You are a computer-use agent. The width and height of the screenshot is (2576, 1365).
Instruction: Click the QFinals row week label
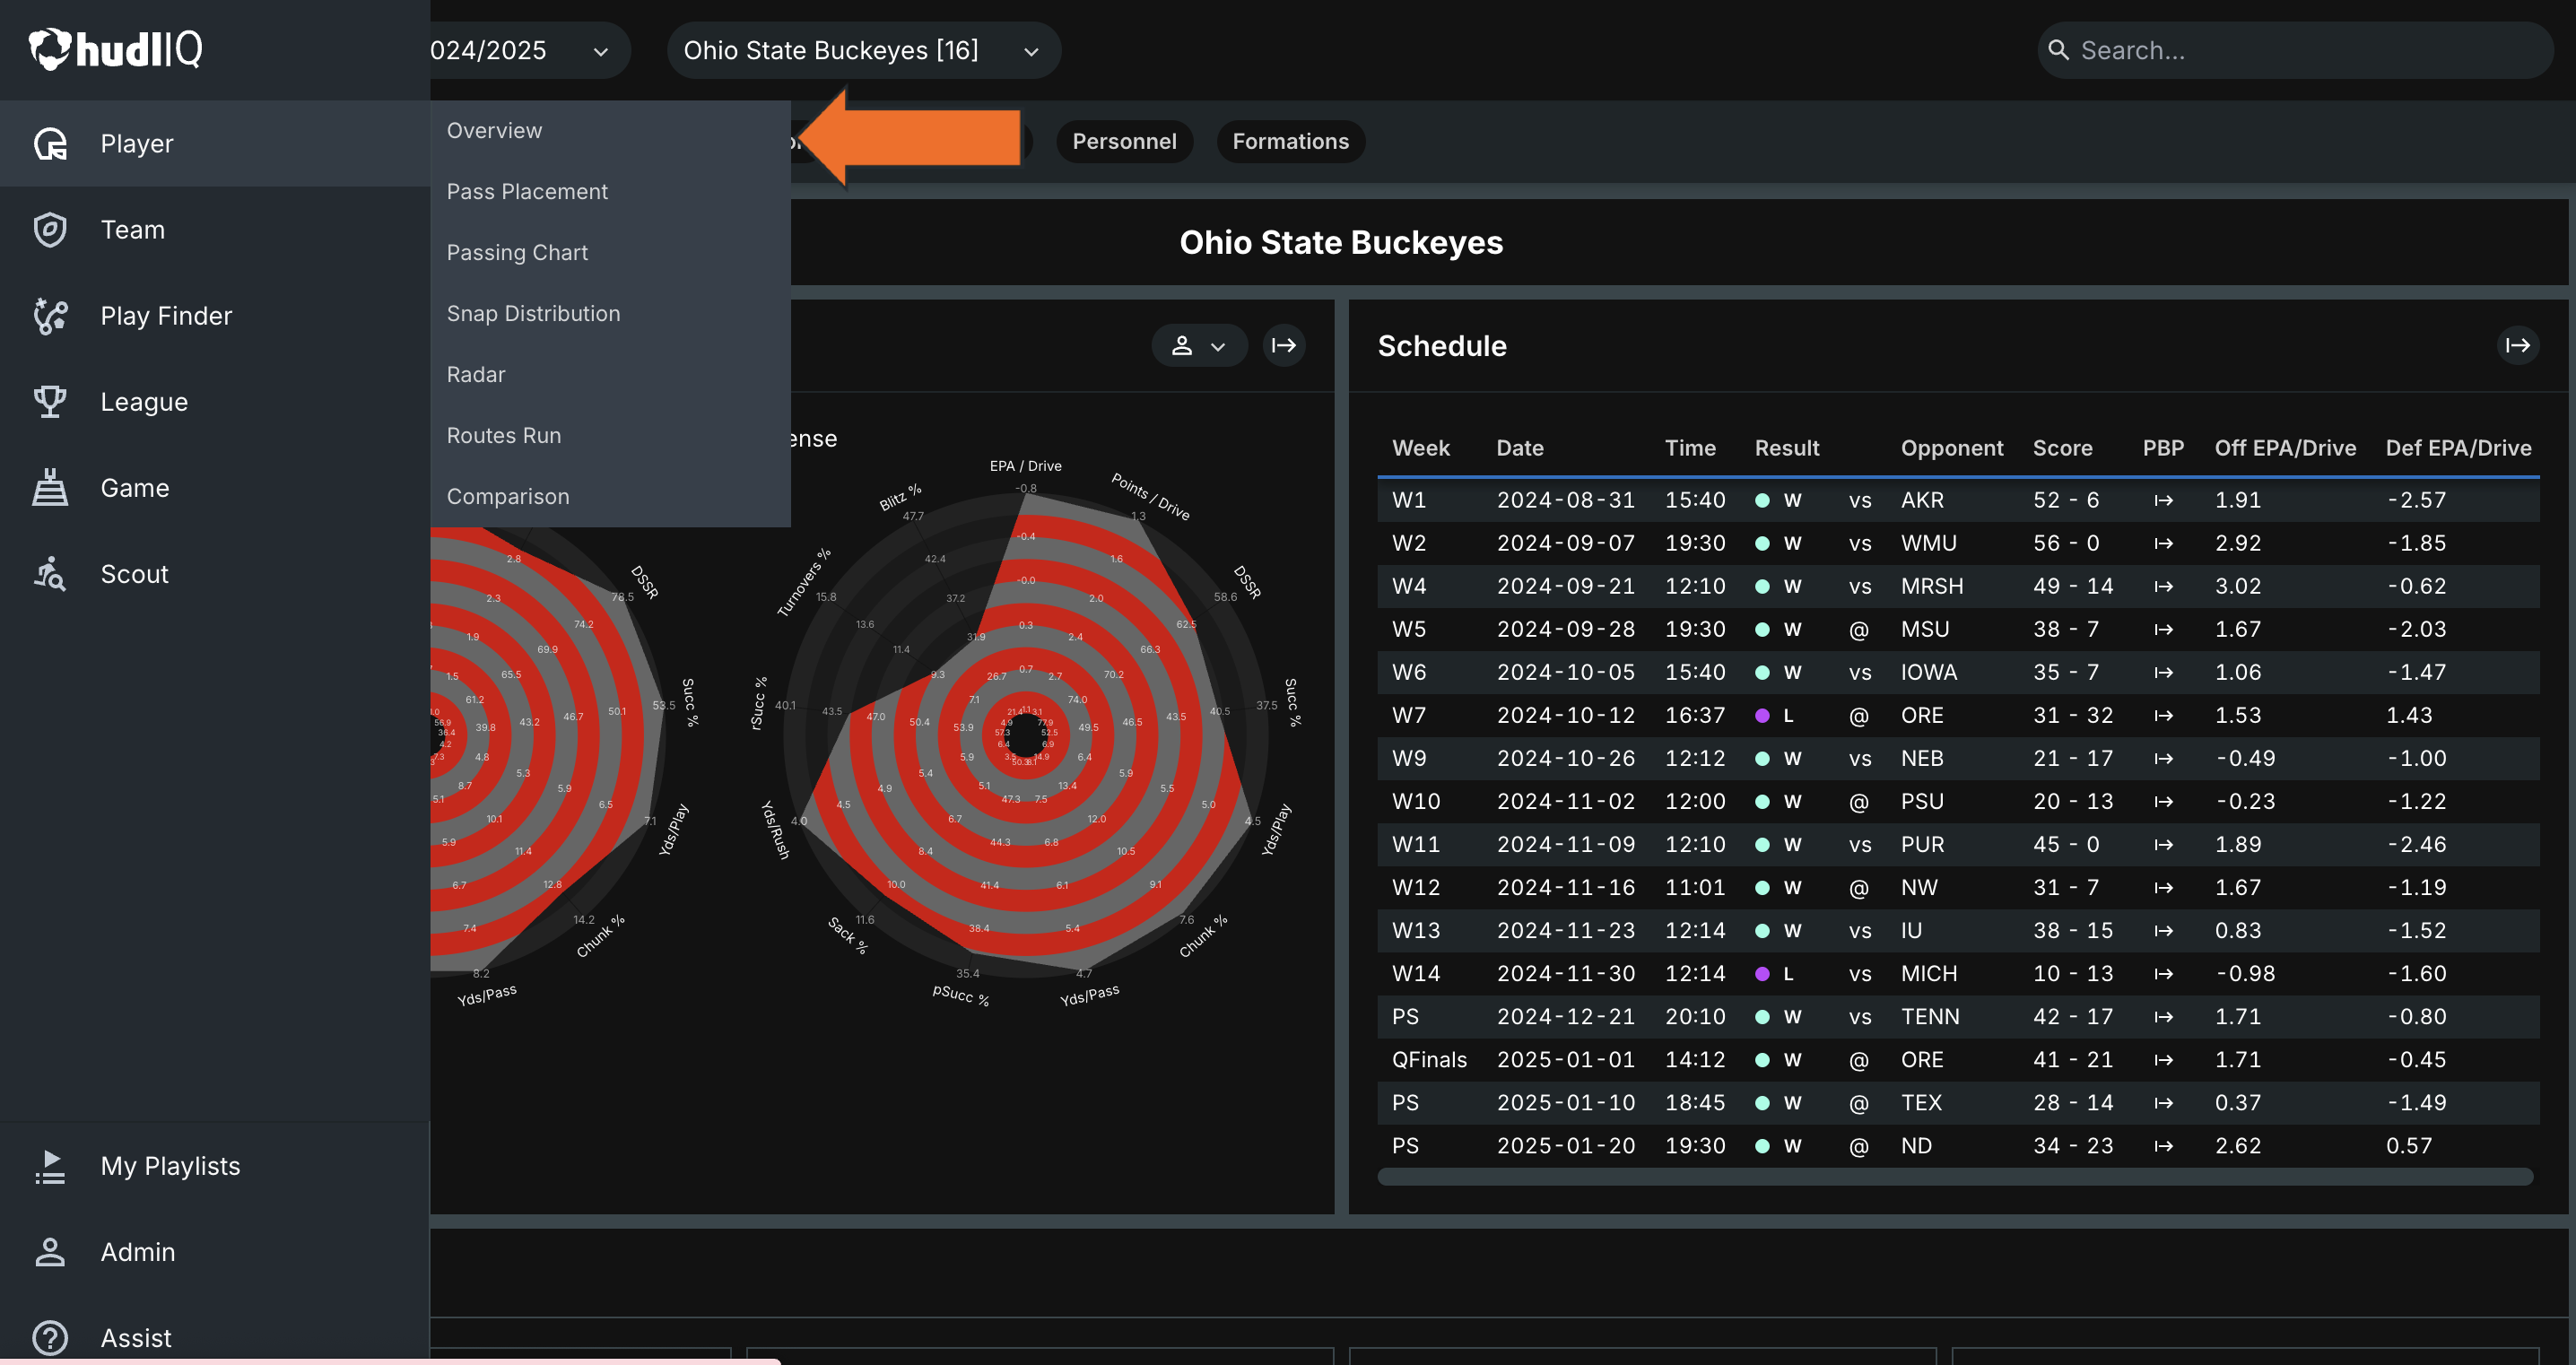point(1429,1060)
